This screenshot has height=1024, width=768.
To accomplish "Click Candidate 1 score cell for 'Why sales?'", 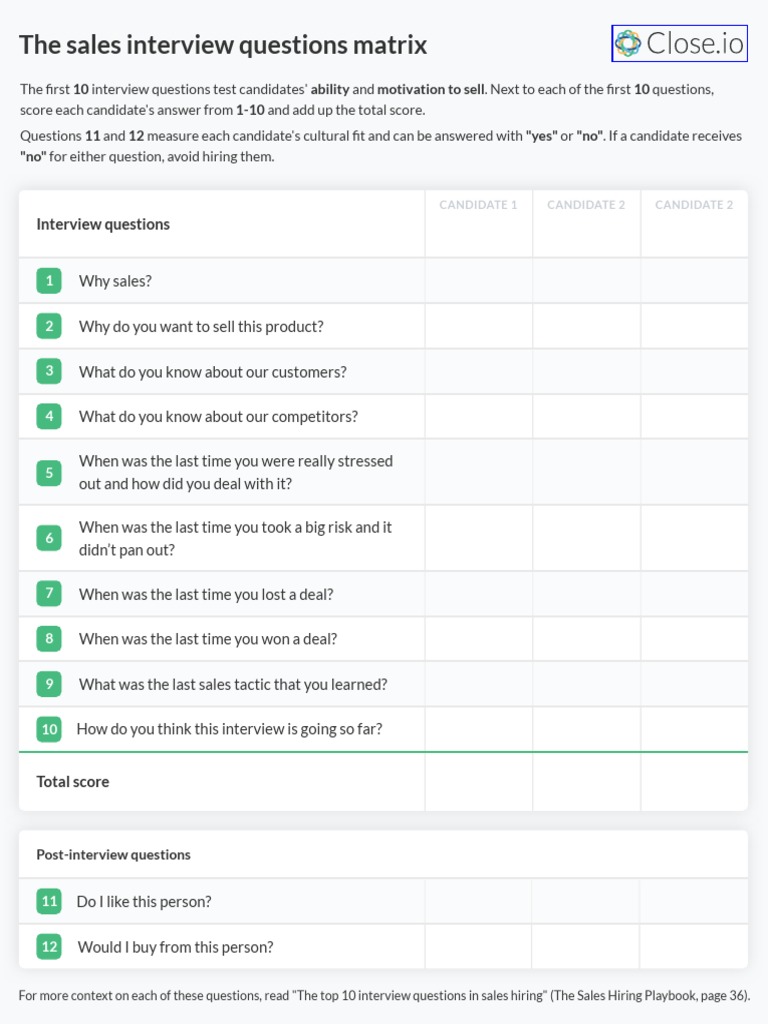I will click(x=478, y=281).
